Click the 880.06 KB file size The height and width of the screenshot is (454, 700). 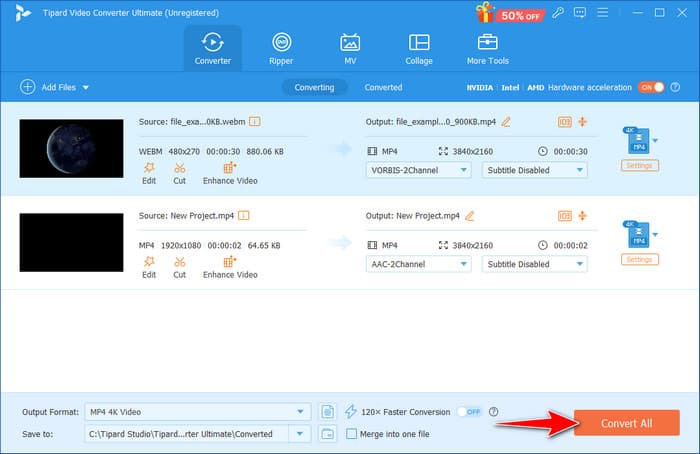click(x=265, y=151)
